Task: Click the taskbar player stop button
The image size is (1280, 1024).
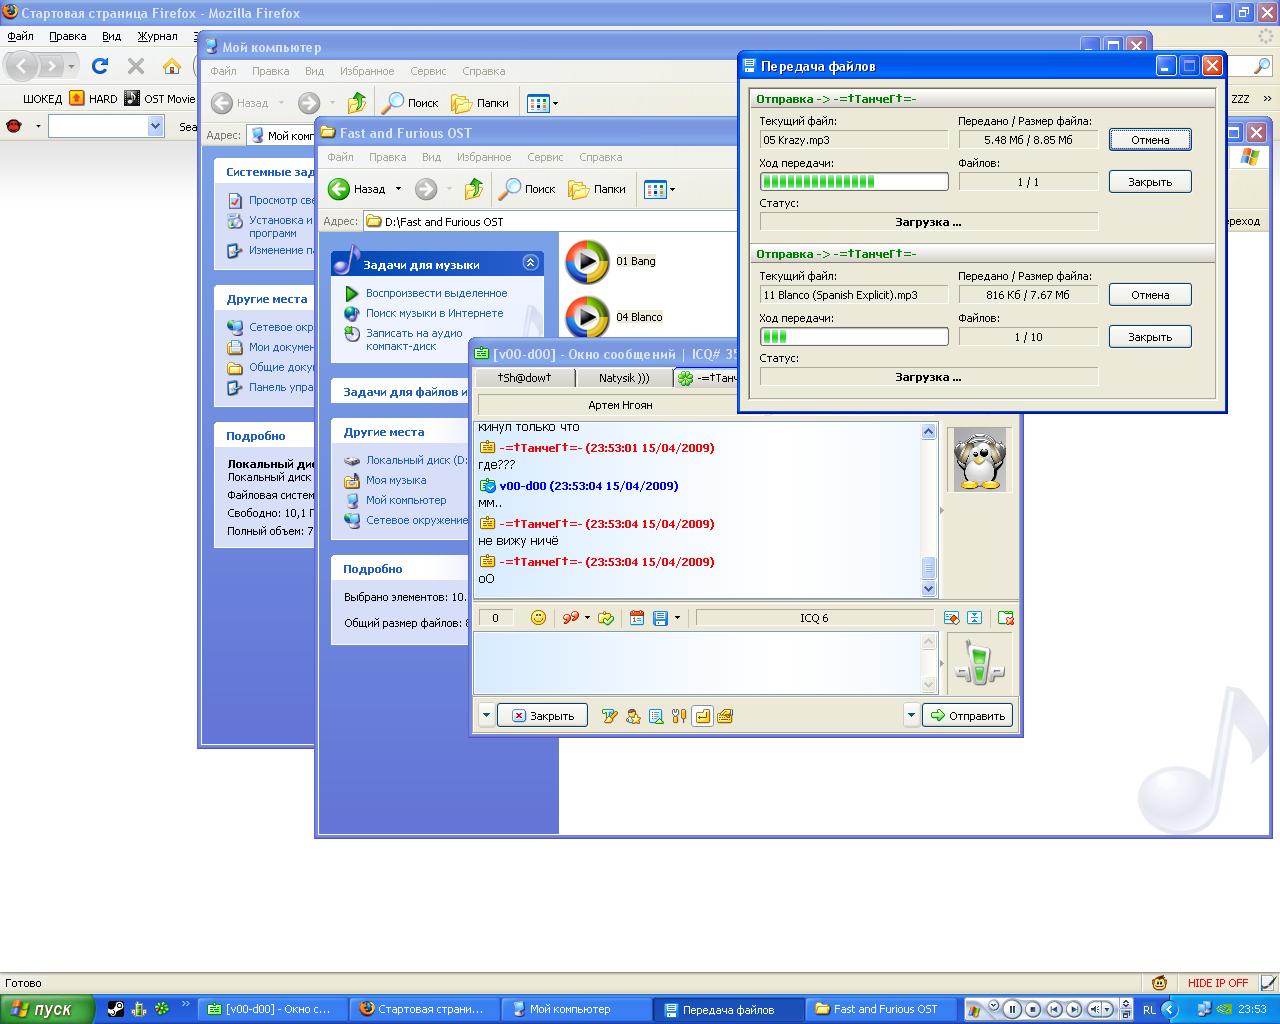Action: coord(1033,1009)
